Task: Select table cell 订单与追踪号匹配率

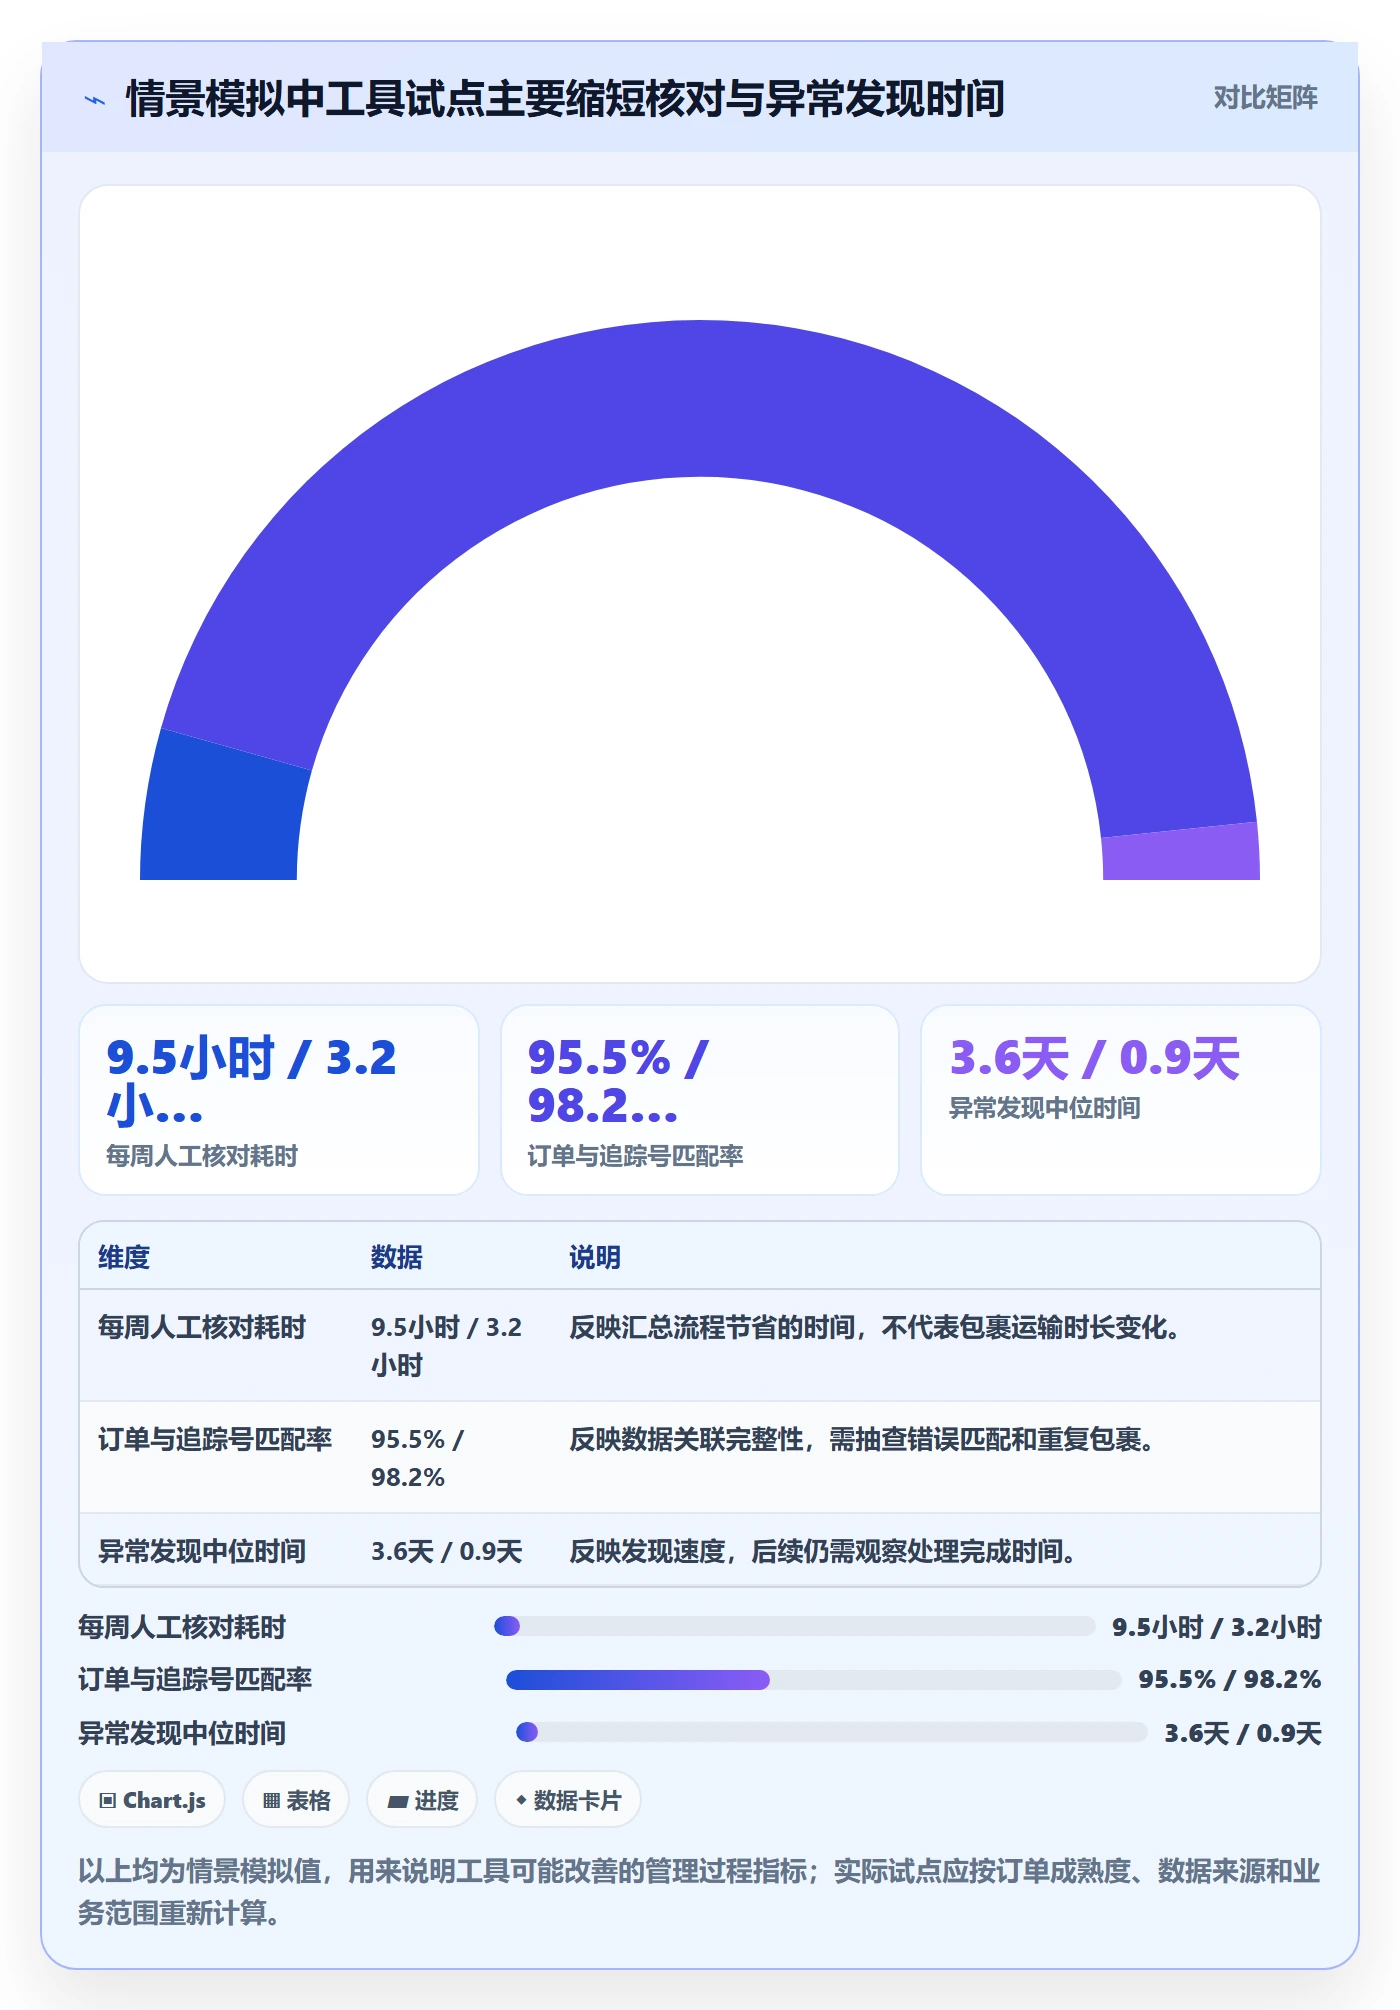Action: [x=215, y=1439]
